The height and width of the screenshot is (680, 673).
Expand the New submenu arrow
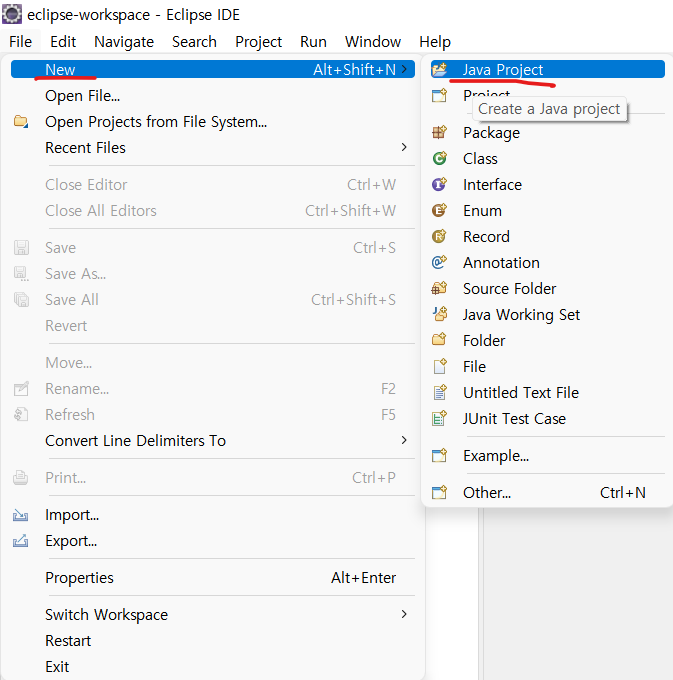(404, 69)
